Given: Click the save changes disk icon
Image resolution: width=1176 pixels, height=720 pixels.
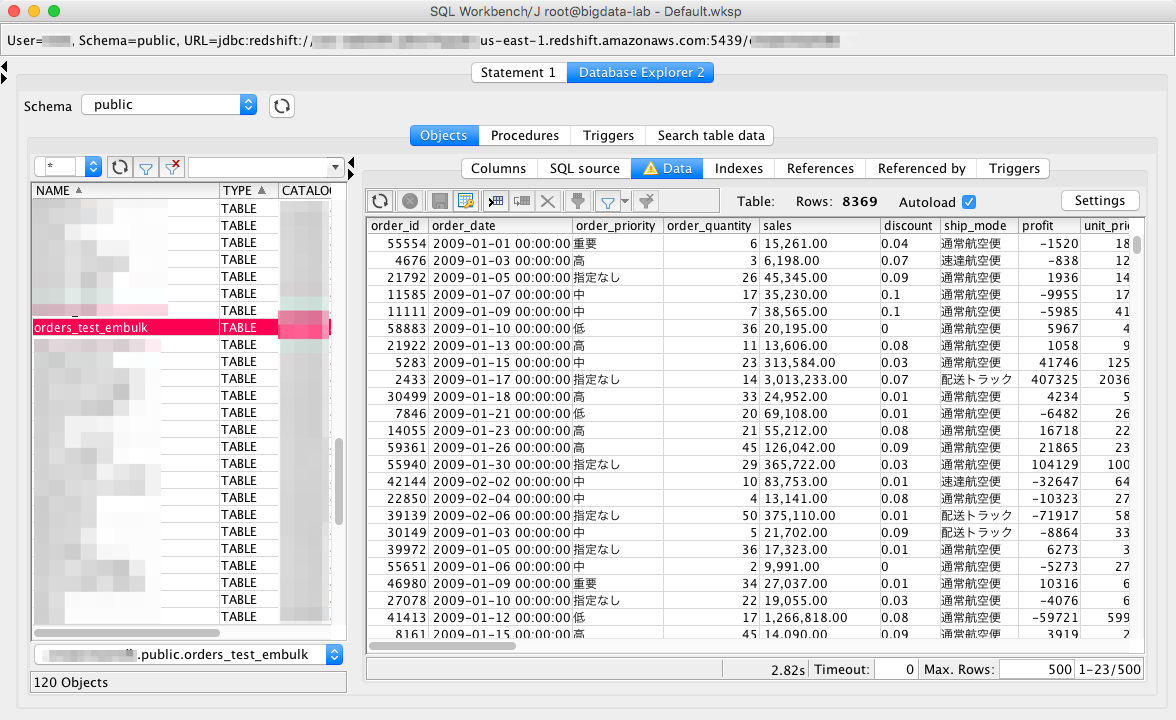Looking at the screenshot, I should 440,200.
